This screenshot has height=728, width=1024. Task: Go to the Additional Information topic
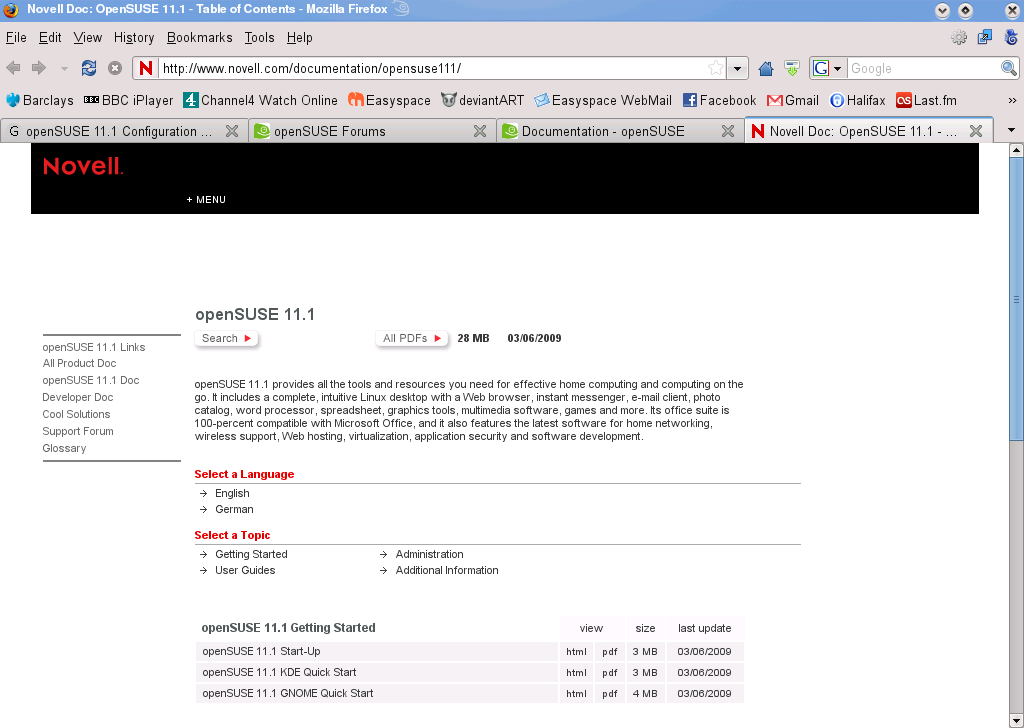coord(447,570)
